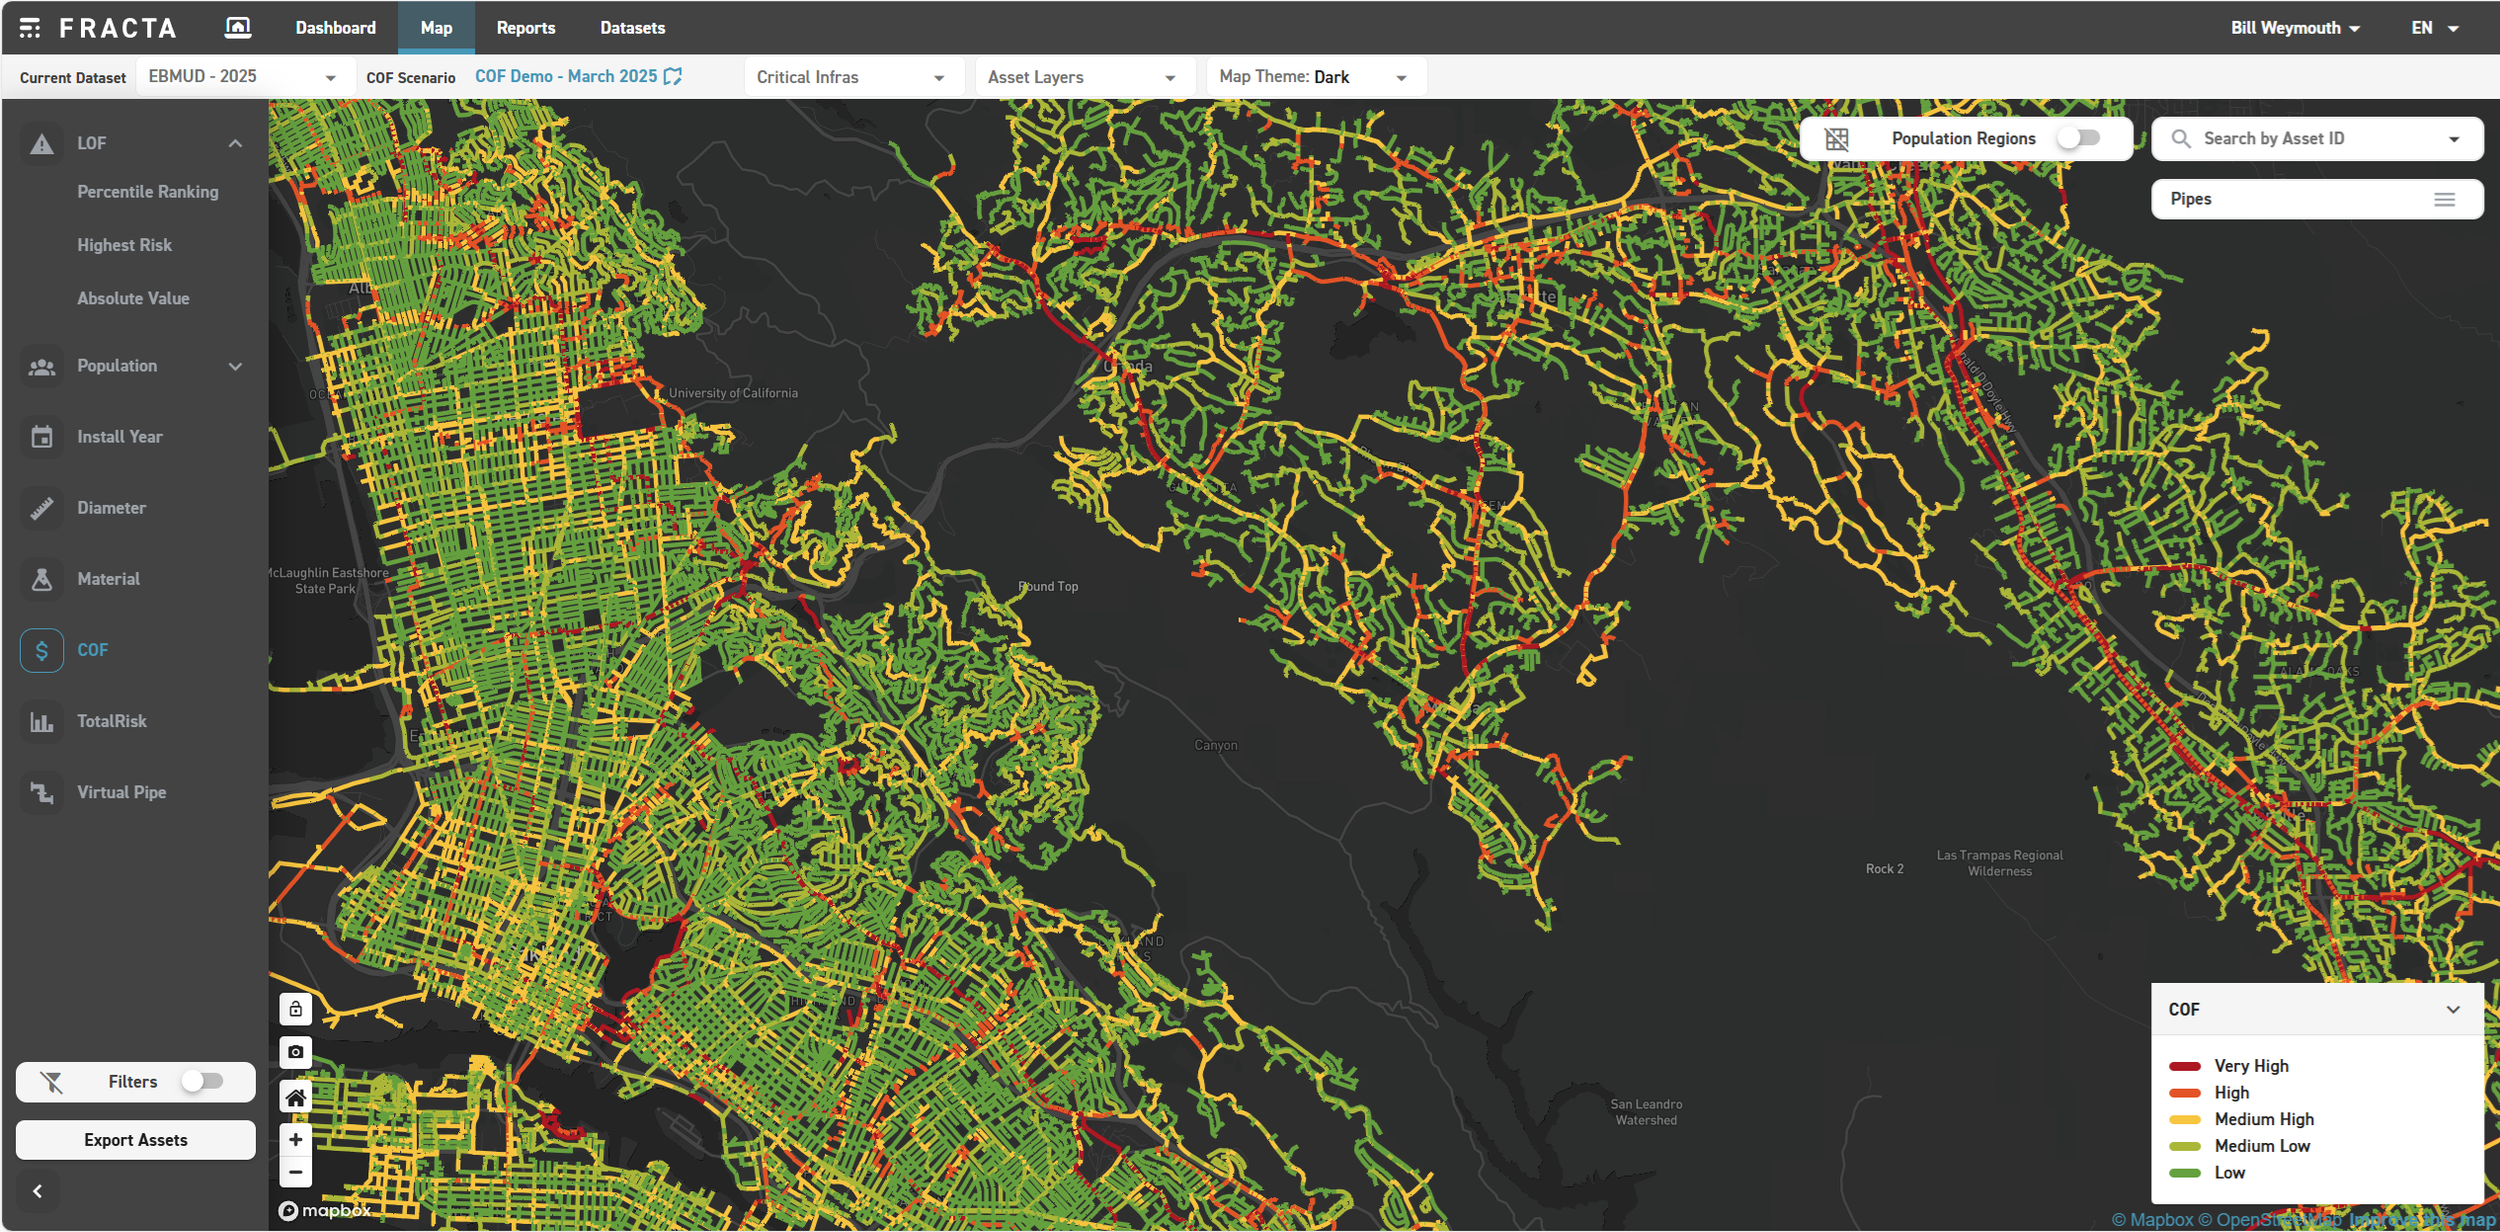Toggle the Filters switch

coord(203,1082)
